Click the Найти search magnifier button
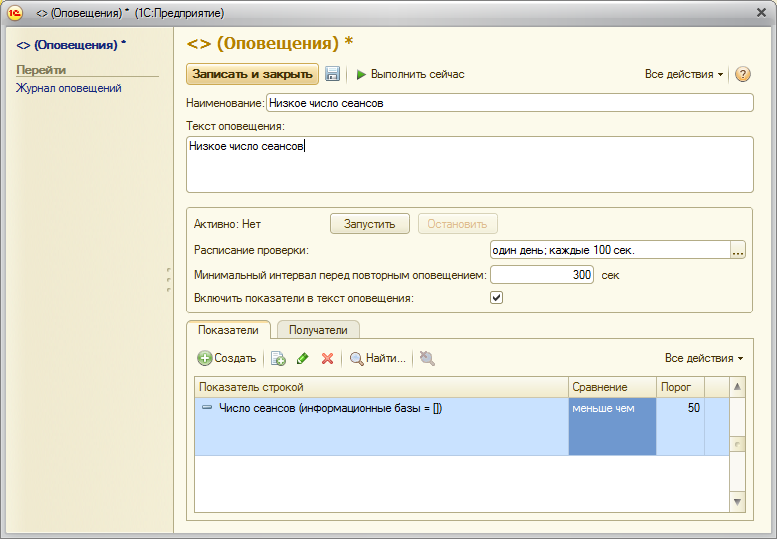The image size is (777, 539). pos(377,358)
